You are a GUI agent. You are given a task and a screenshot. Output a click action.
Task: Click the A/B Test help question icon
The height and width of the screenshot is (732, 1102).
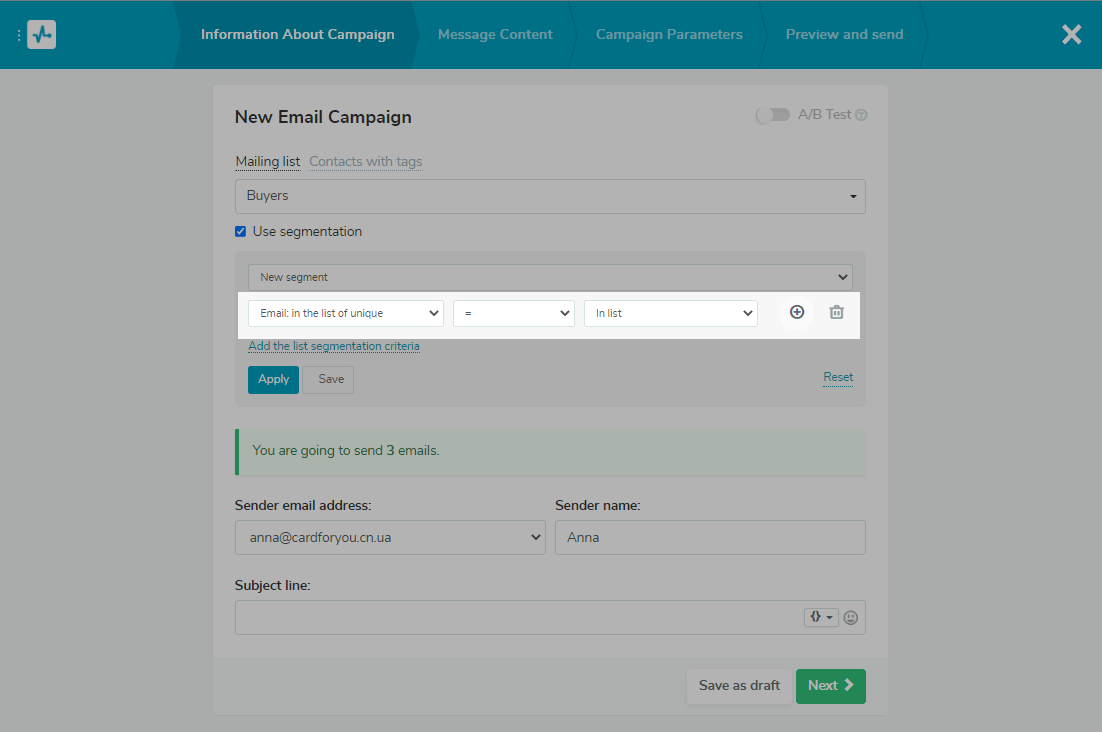coord(861,115)
